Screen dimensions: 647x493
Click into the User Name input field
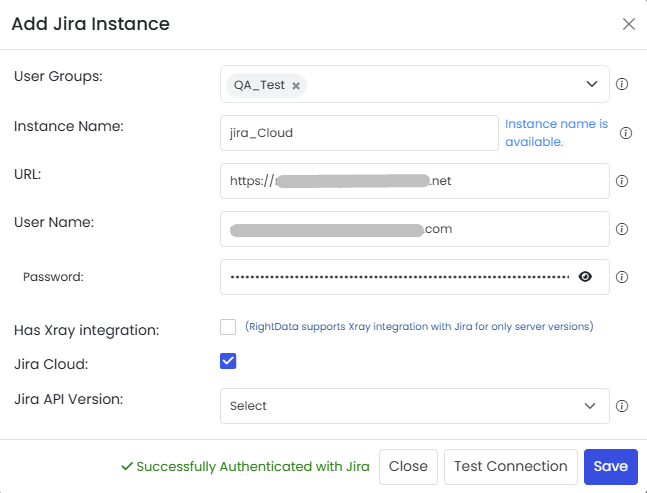coord(415,229)
